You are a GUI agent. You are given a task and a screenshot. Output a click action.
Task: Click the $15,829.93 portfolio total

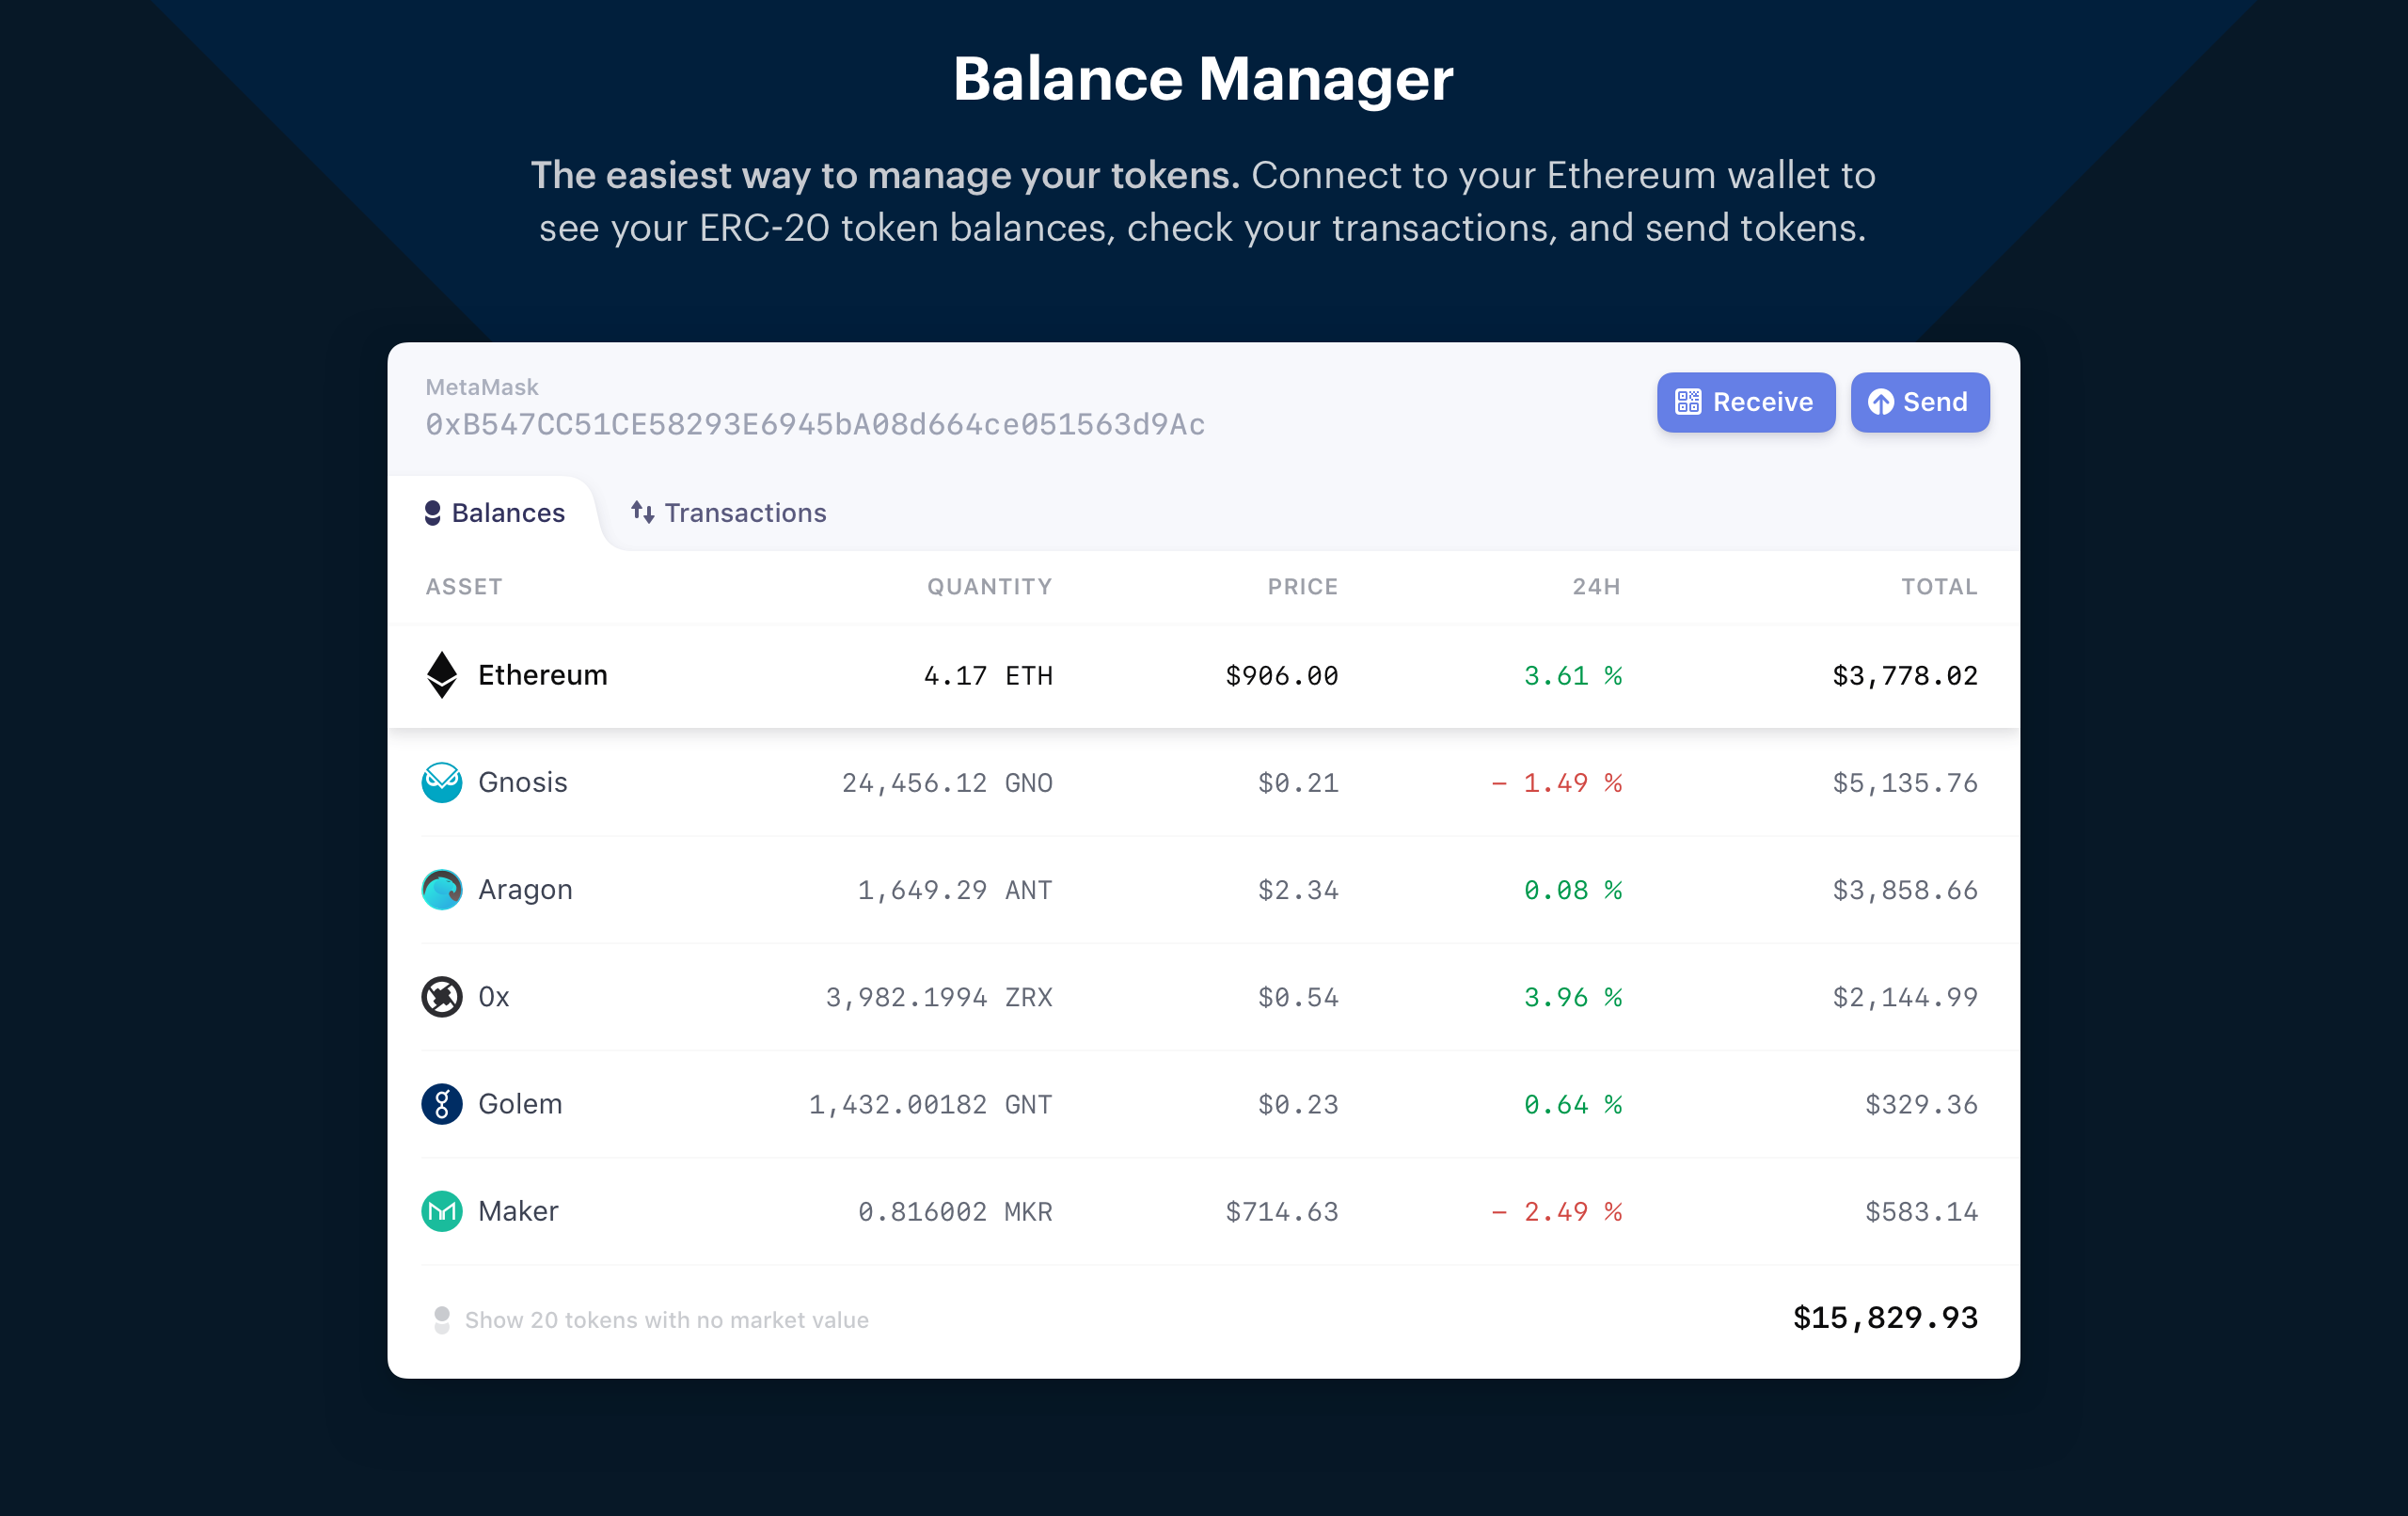coord(1885,1318)
